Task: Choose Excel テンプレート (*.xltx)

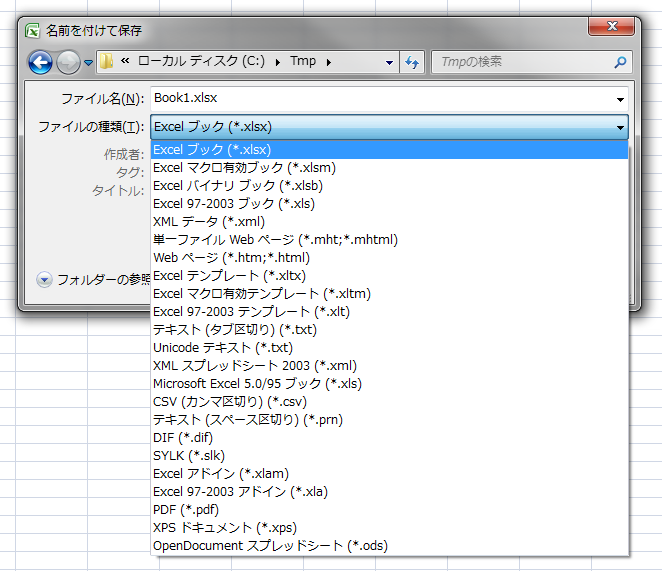Action: coord(389,276)
